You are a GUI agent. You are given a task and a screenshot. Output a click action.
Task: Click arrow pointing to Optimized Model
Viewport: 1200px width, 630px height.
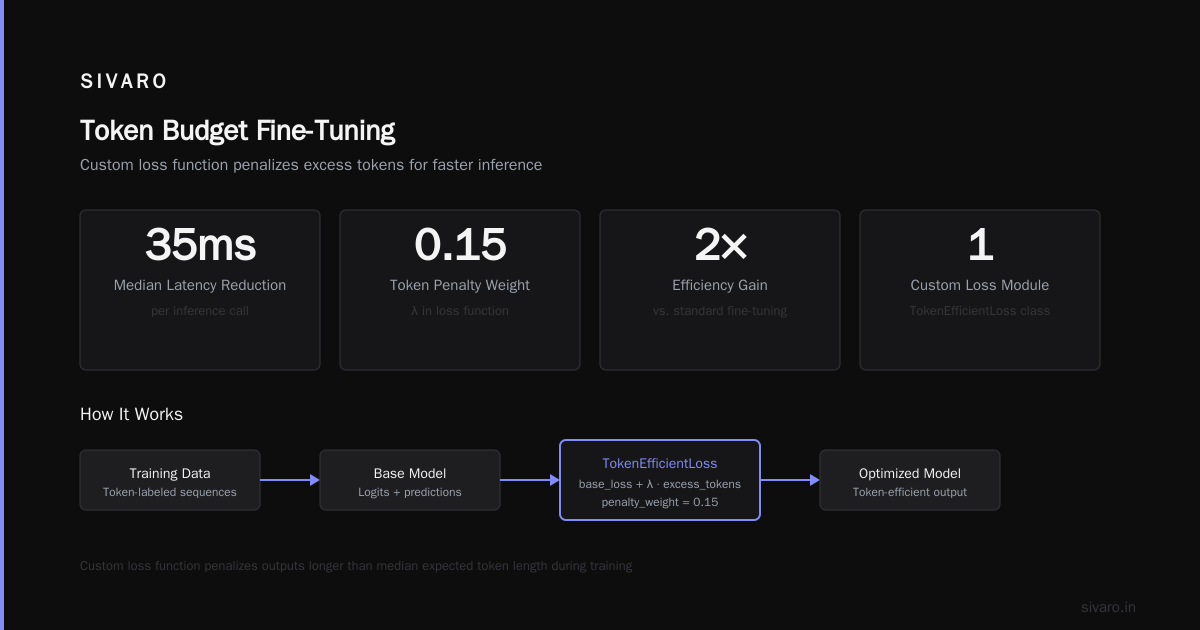click(x=790, y=480)
